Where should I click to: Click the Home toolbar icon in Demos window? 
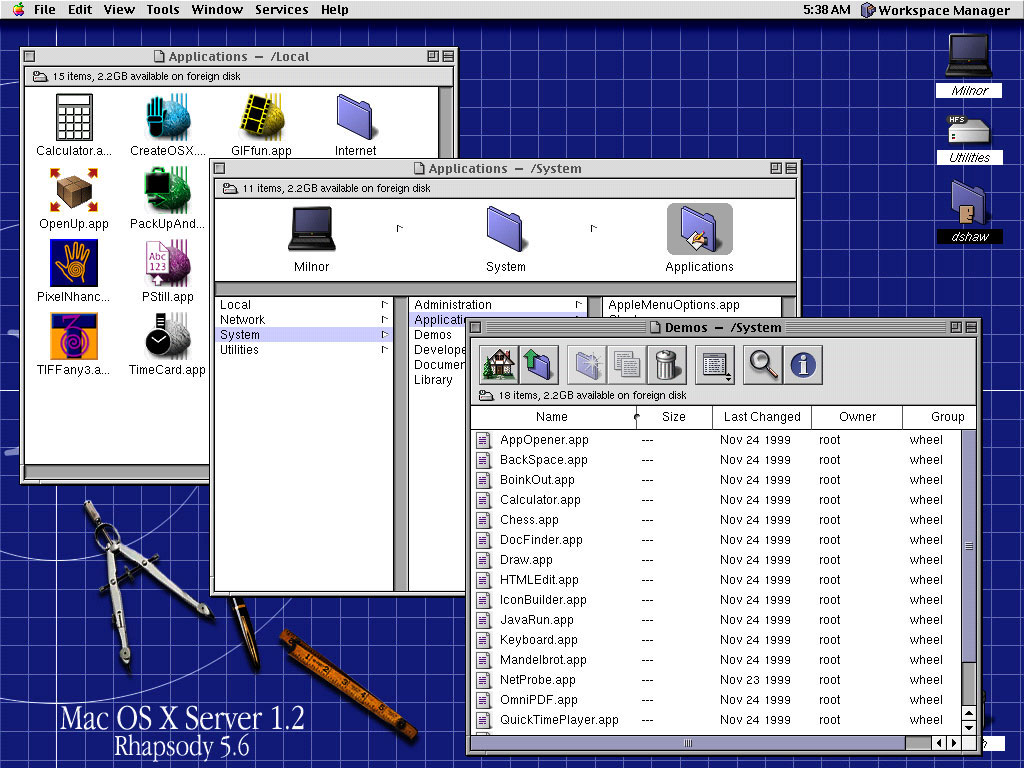(499, 364)
